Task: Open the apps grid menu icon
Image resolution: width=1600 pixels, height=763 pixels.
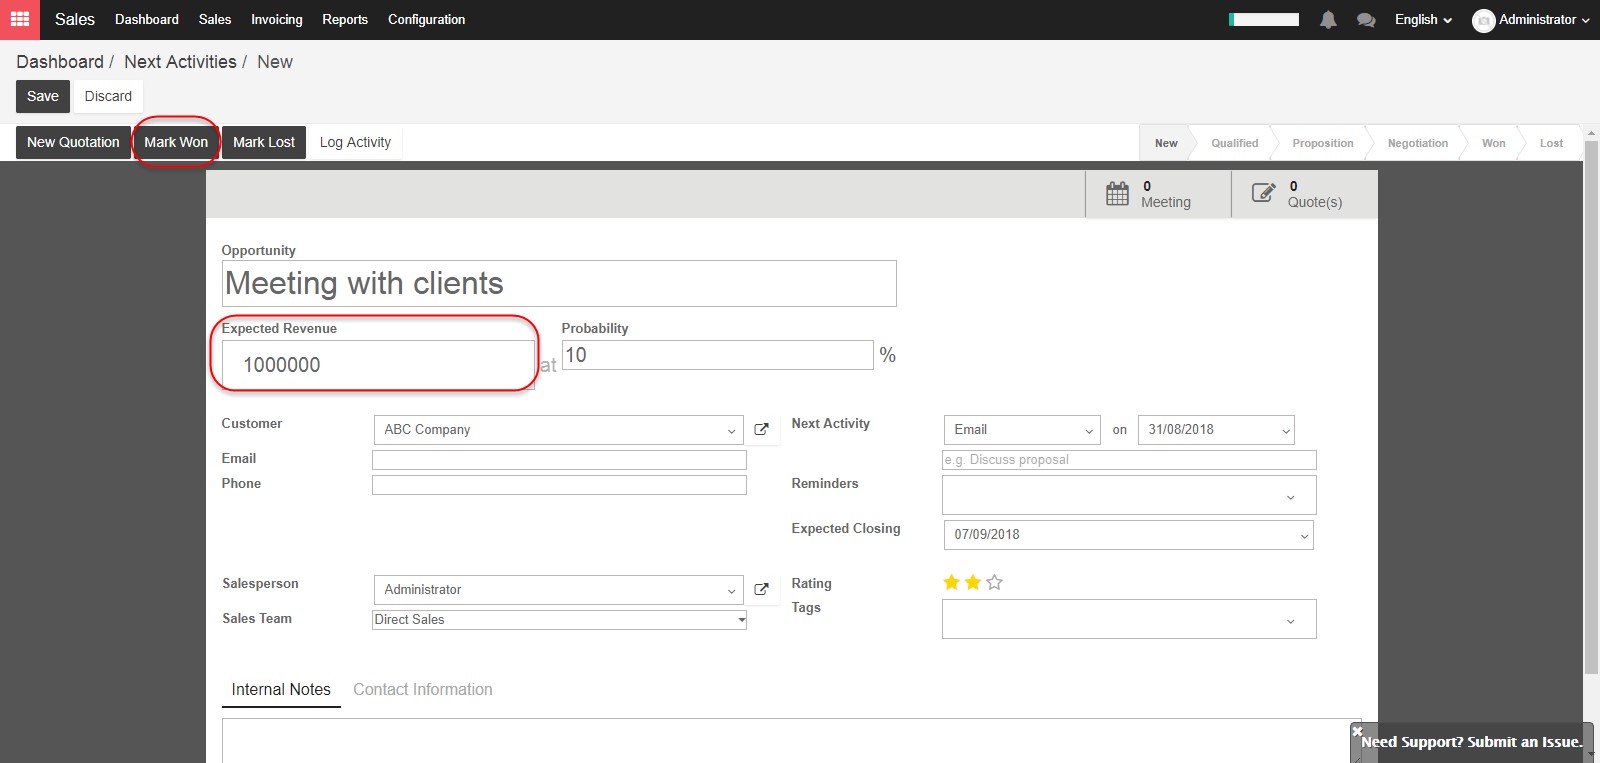Action: pos(20,19)
